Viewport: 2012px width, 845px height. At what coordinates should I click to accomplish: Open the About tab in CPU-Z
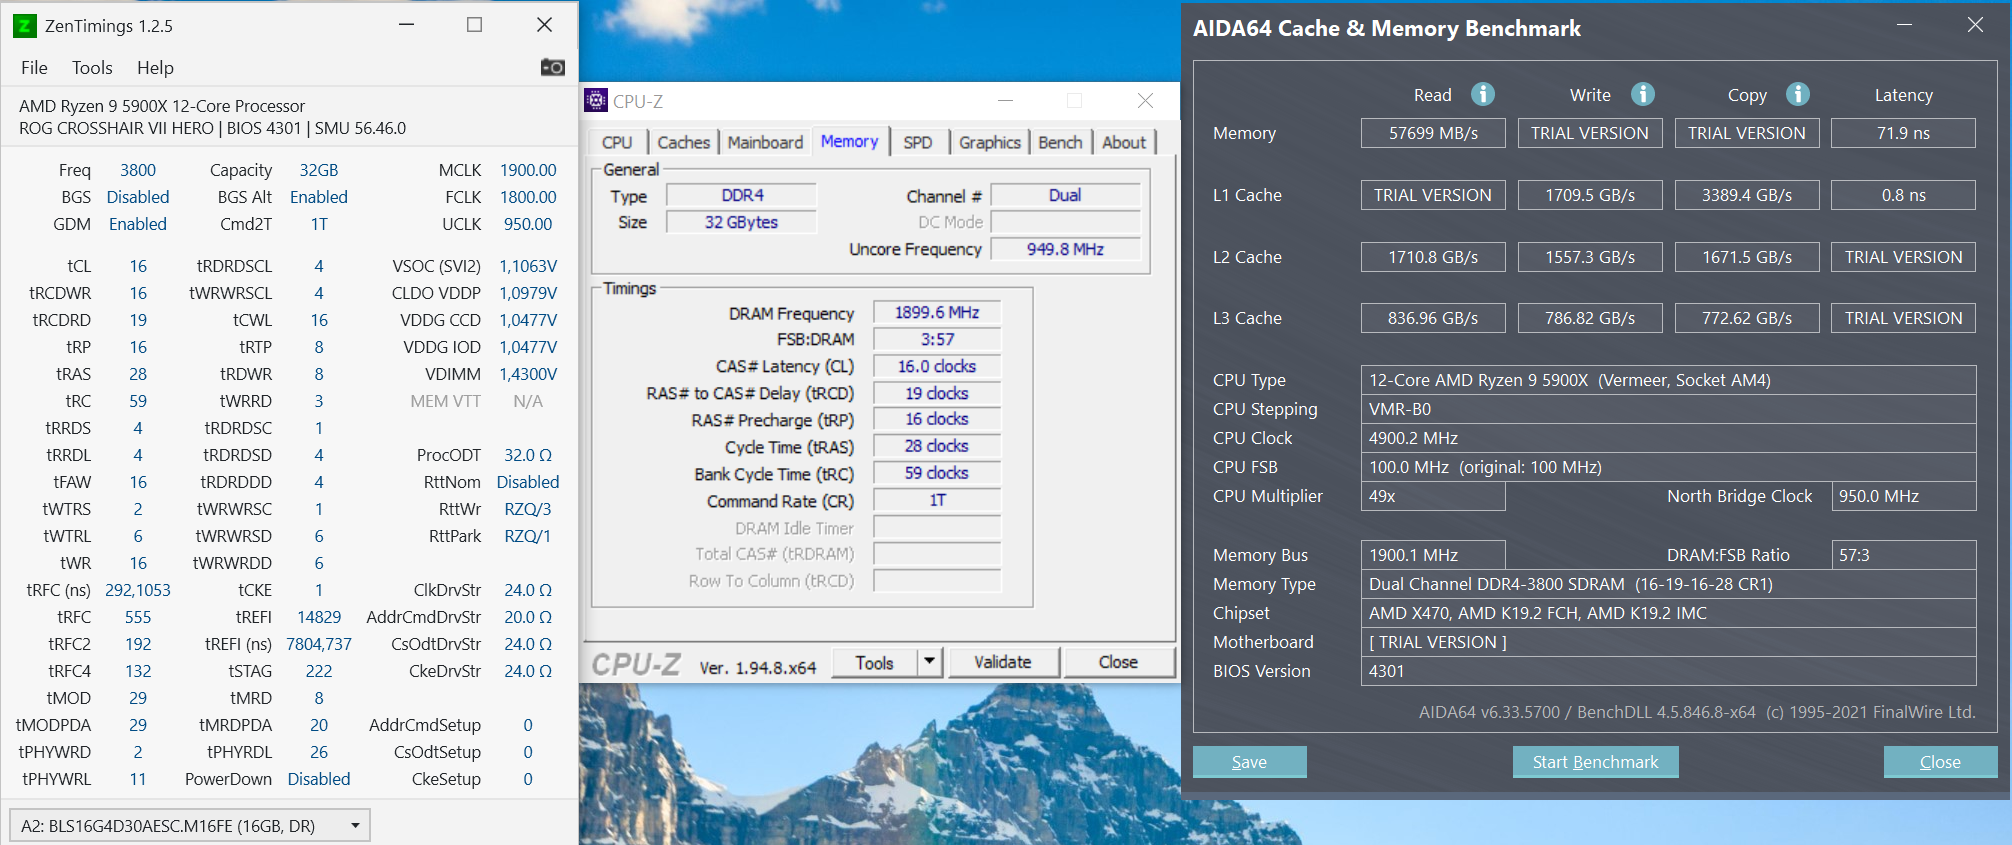[x=1124, y=142]
